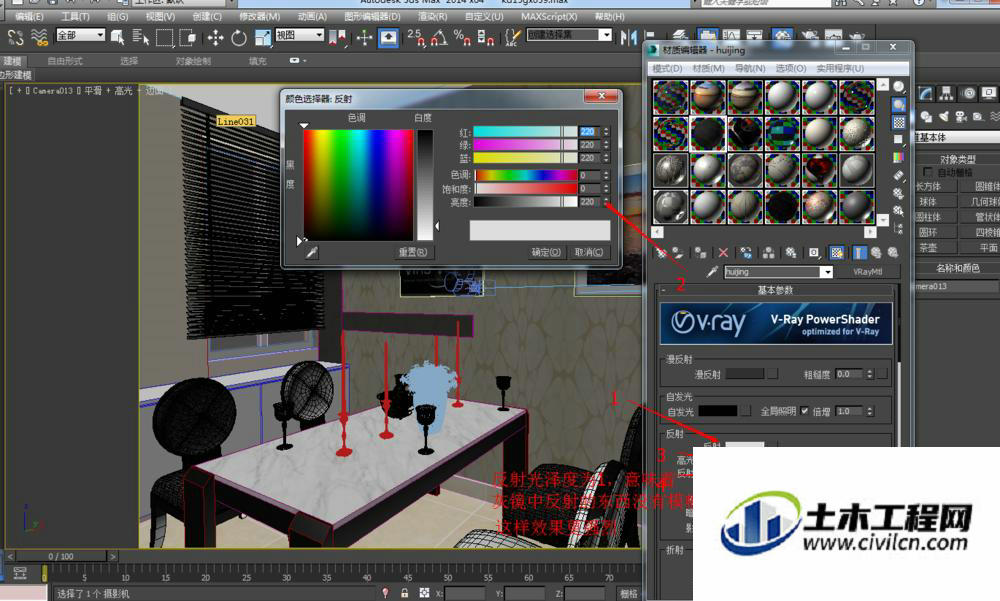
Task: Toggle the window/crossing selection icon
Action: point(188,37)
